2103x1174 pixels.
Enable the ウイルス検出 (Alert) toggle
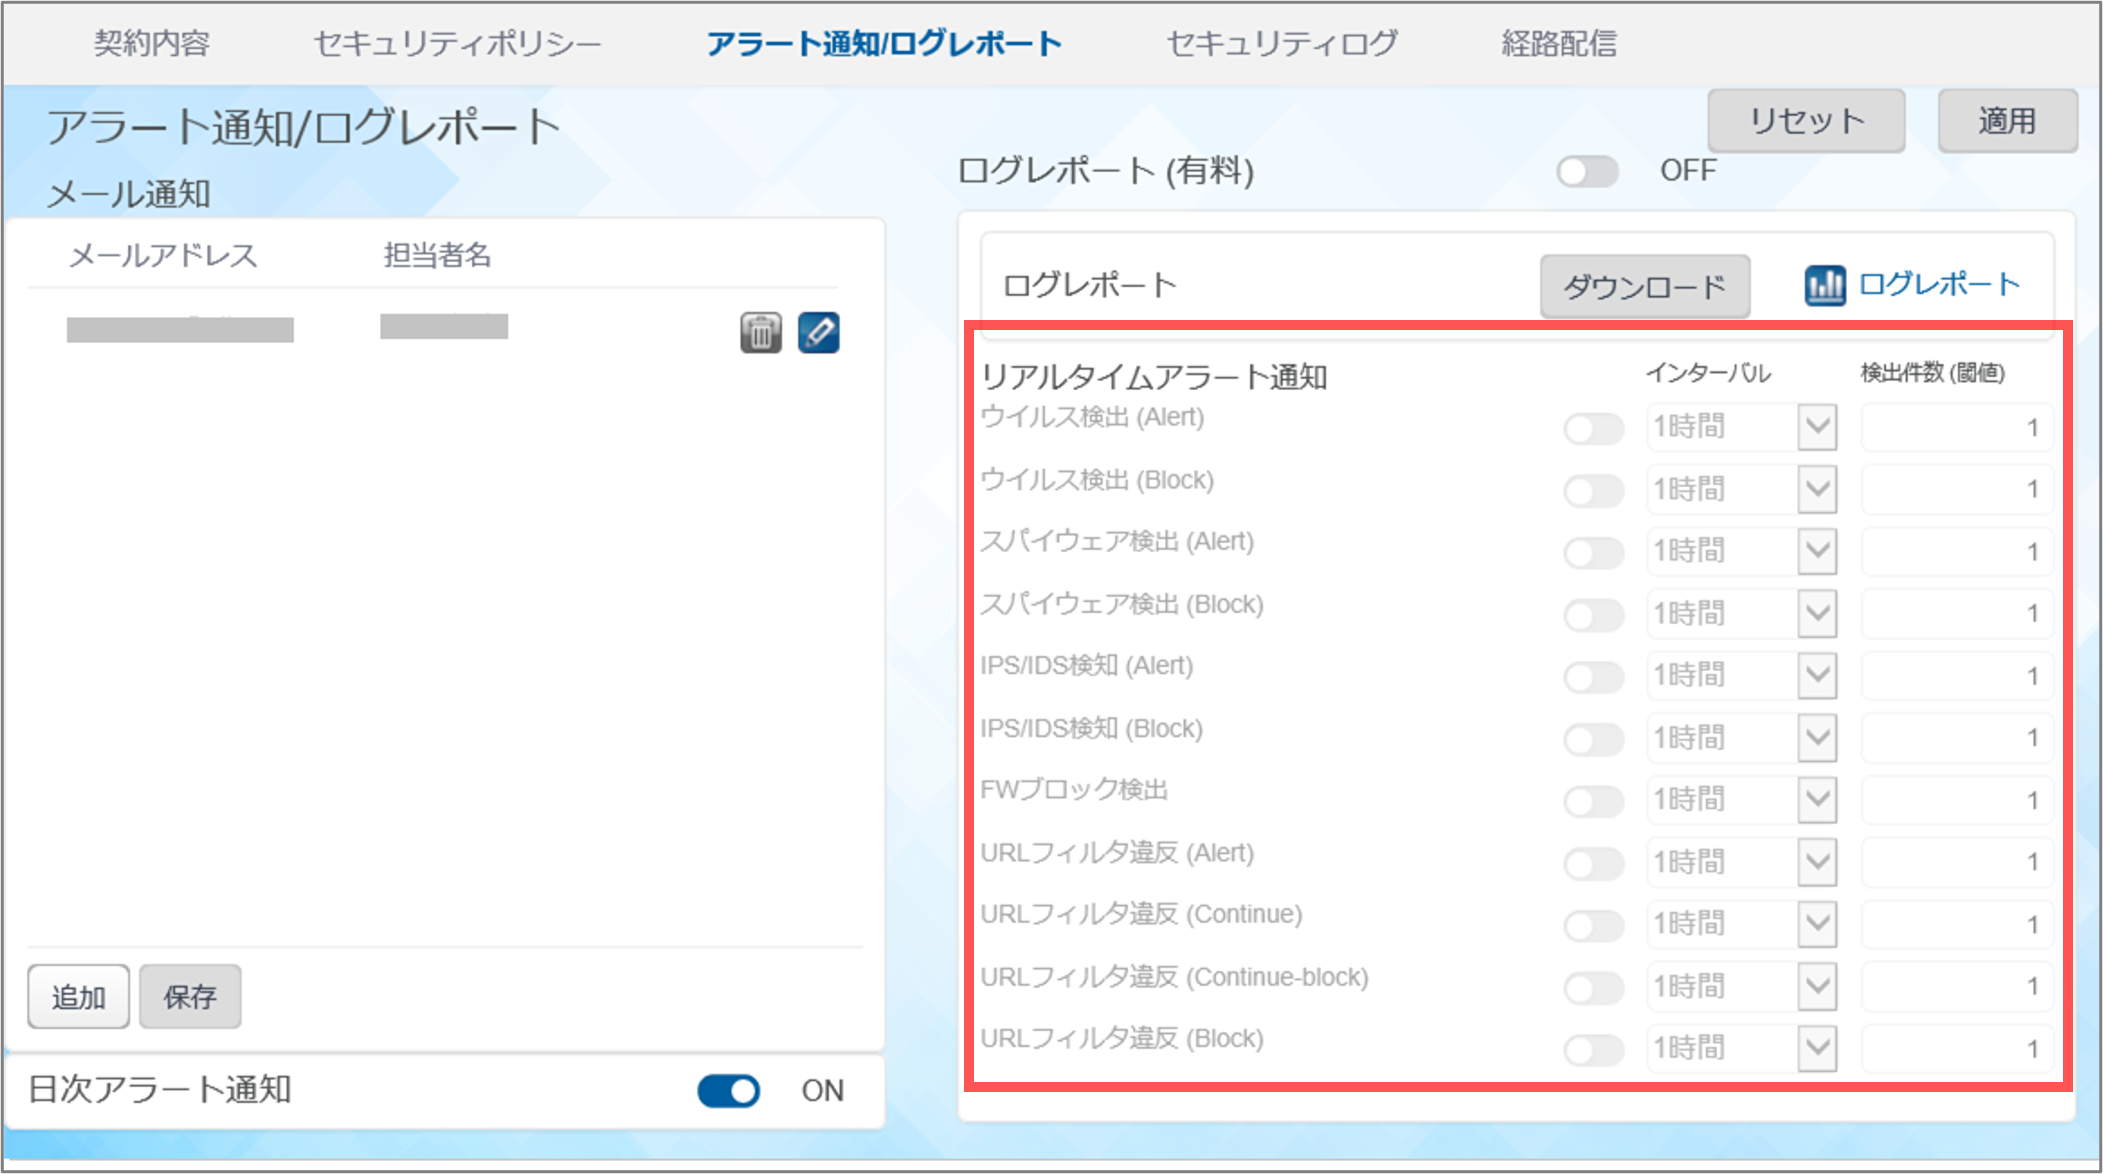coord(1593,429)
